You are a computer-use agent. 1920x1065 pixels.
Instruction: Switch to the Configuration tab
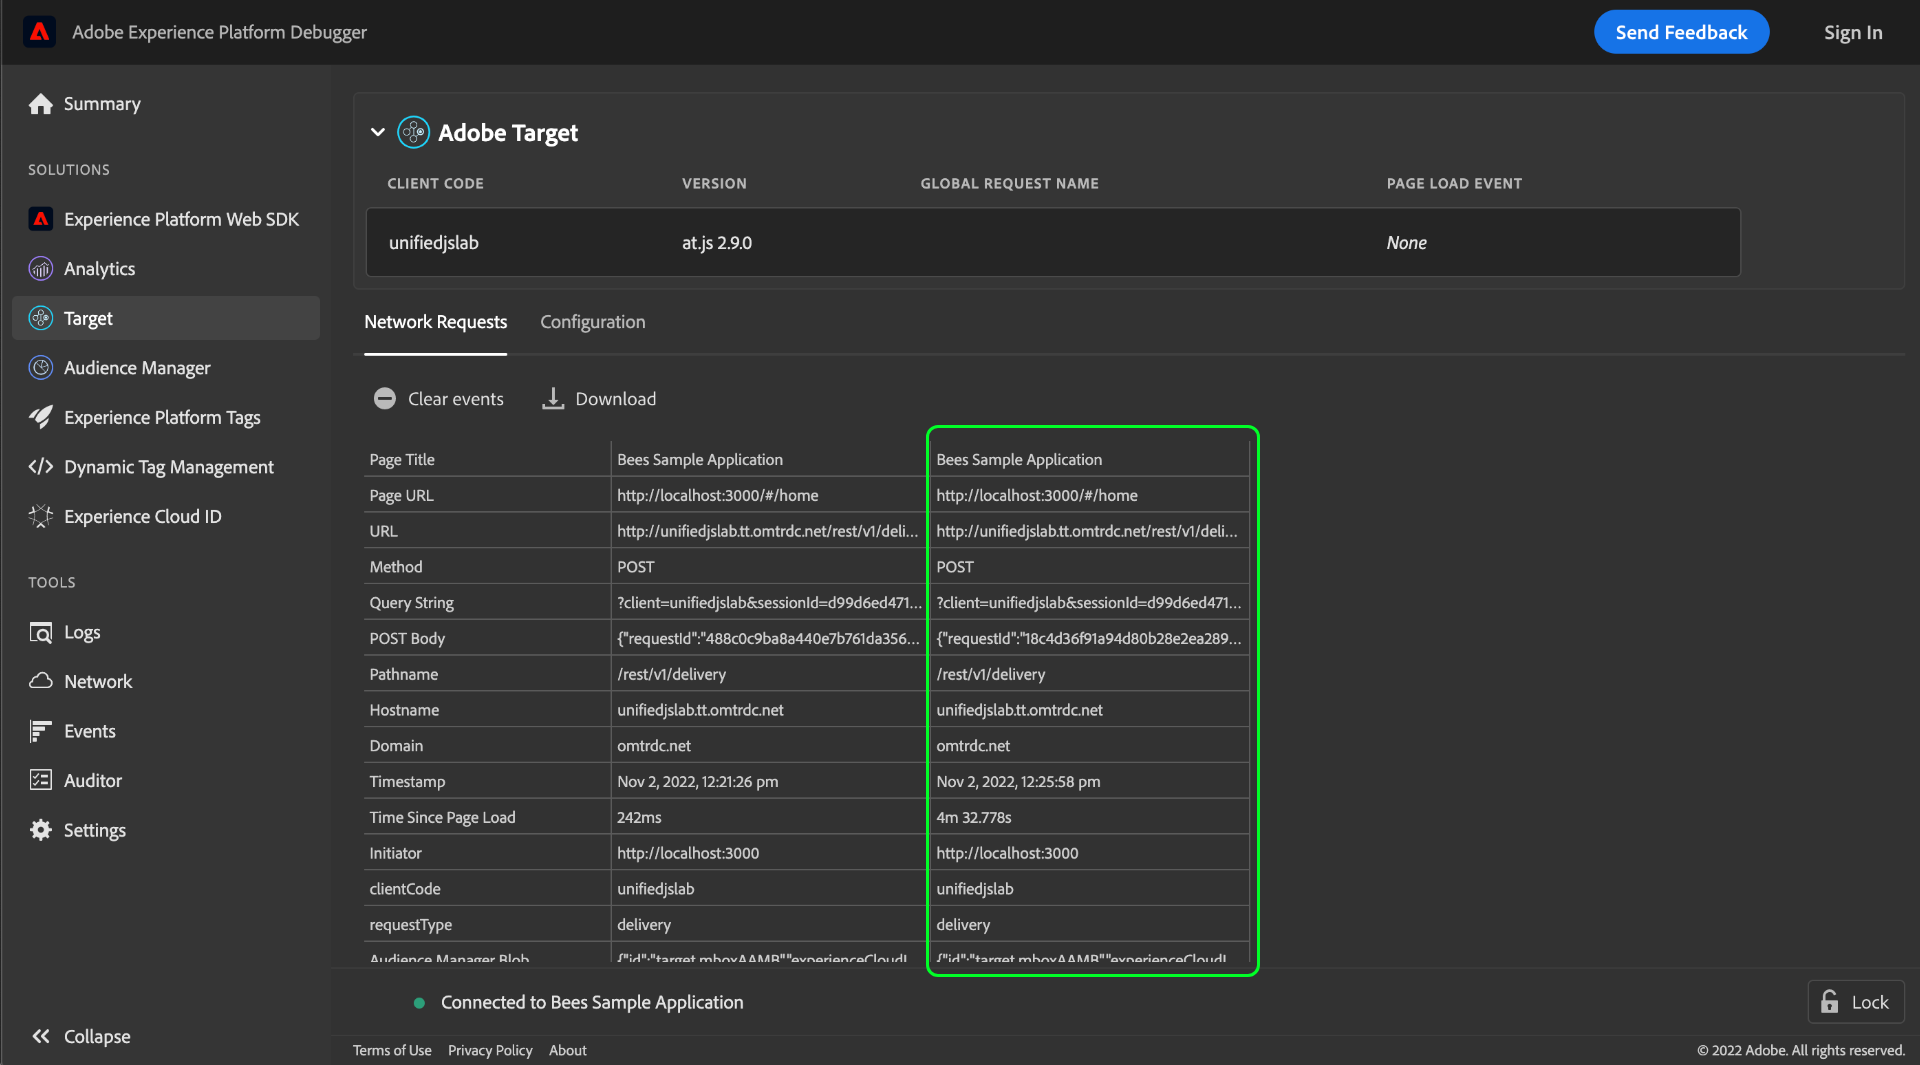(592, 322)
